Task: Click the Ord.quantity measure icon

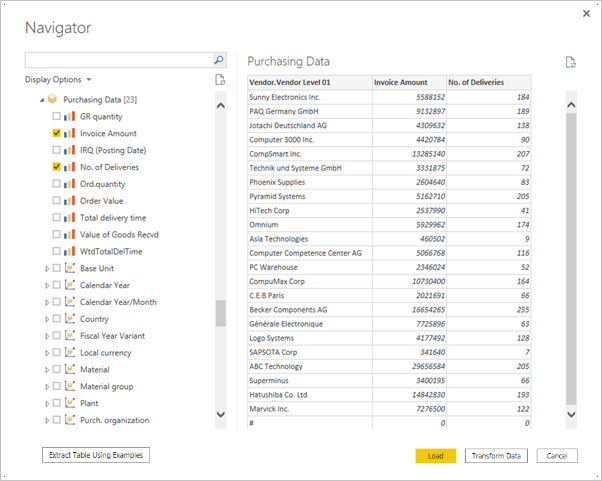Action: [x=69, y=184]
